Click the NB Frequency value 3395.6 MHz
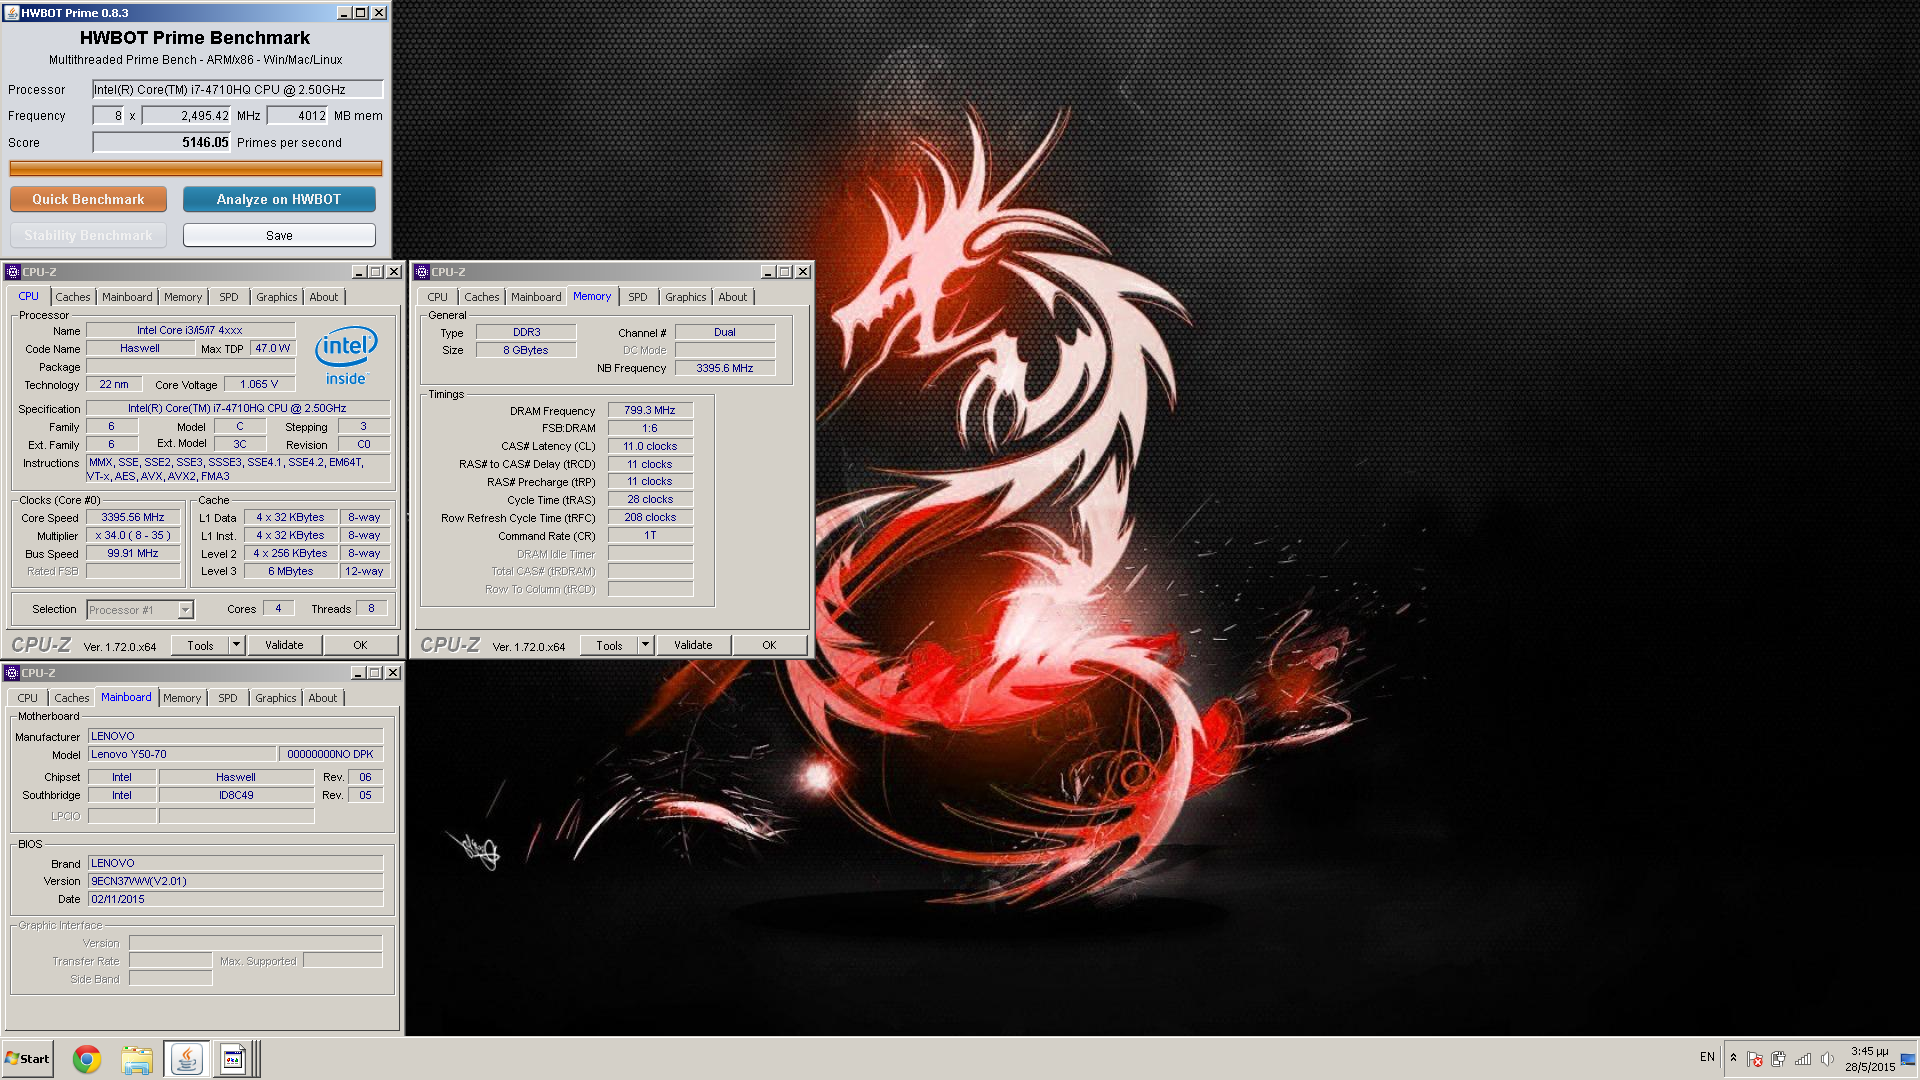The height and width of the screenshot is (1080, 1920). click(725, 368)
